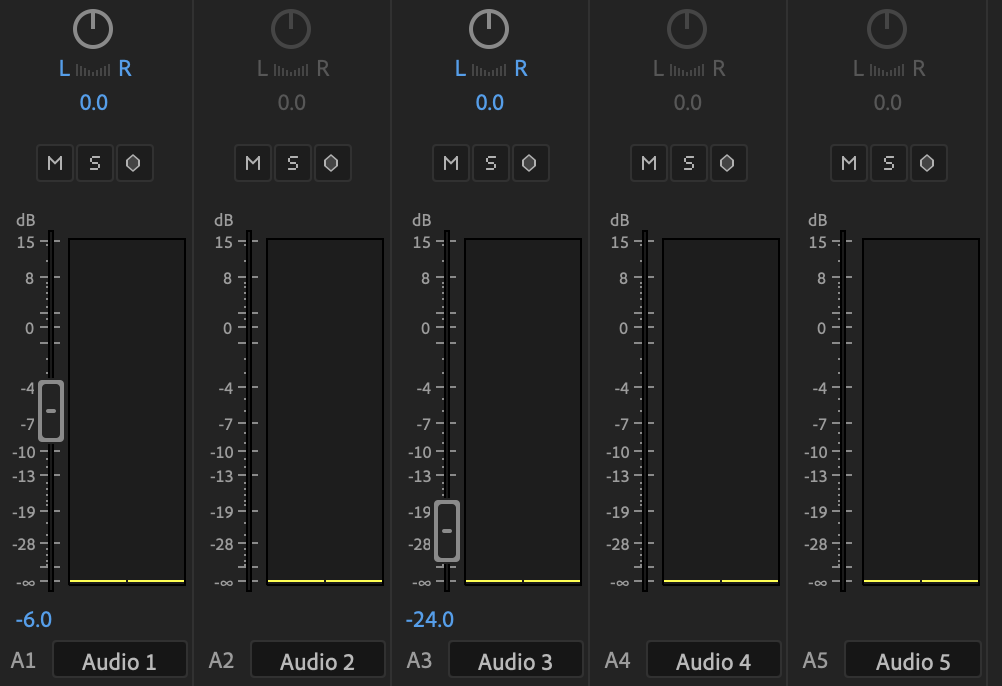Select the Audio 2 track name field
1002x686 pixels.
tap(318, 659)
